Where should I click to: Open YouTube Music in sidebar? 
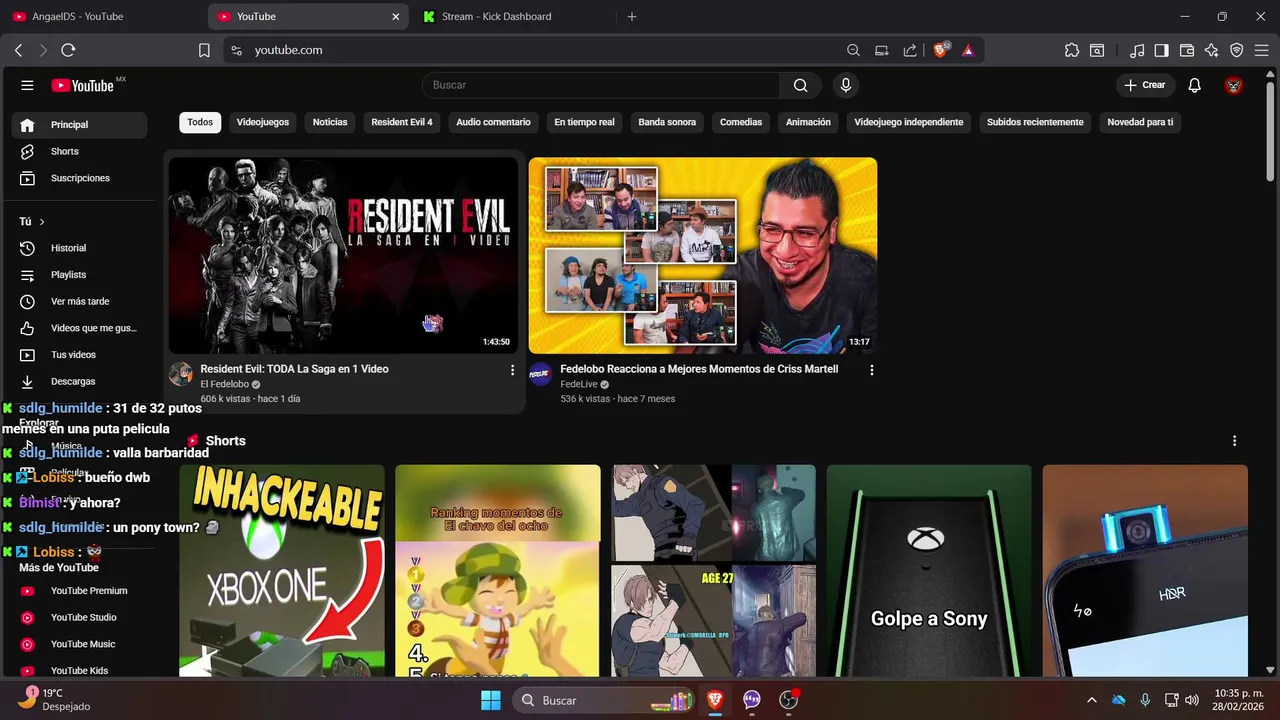click(x=80, y=645)
